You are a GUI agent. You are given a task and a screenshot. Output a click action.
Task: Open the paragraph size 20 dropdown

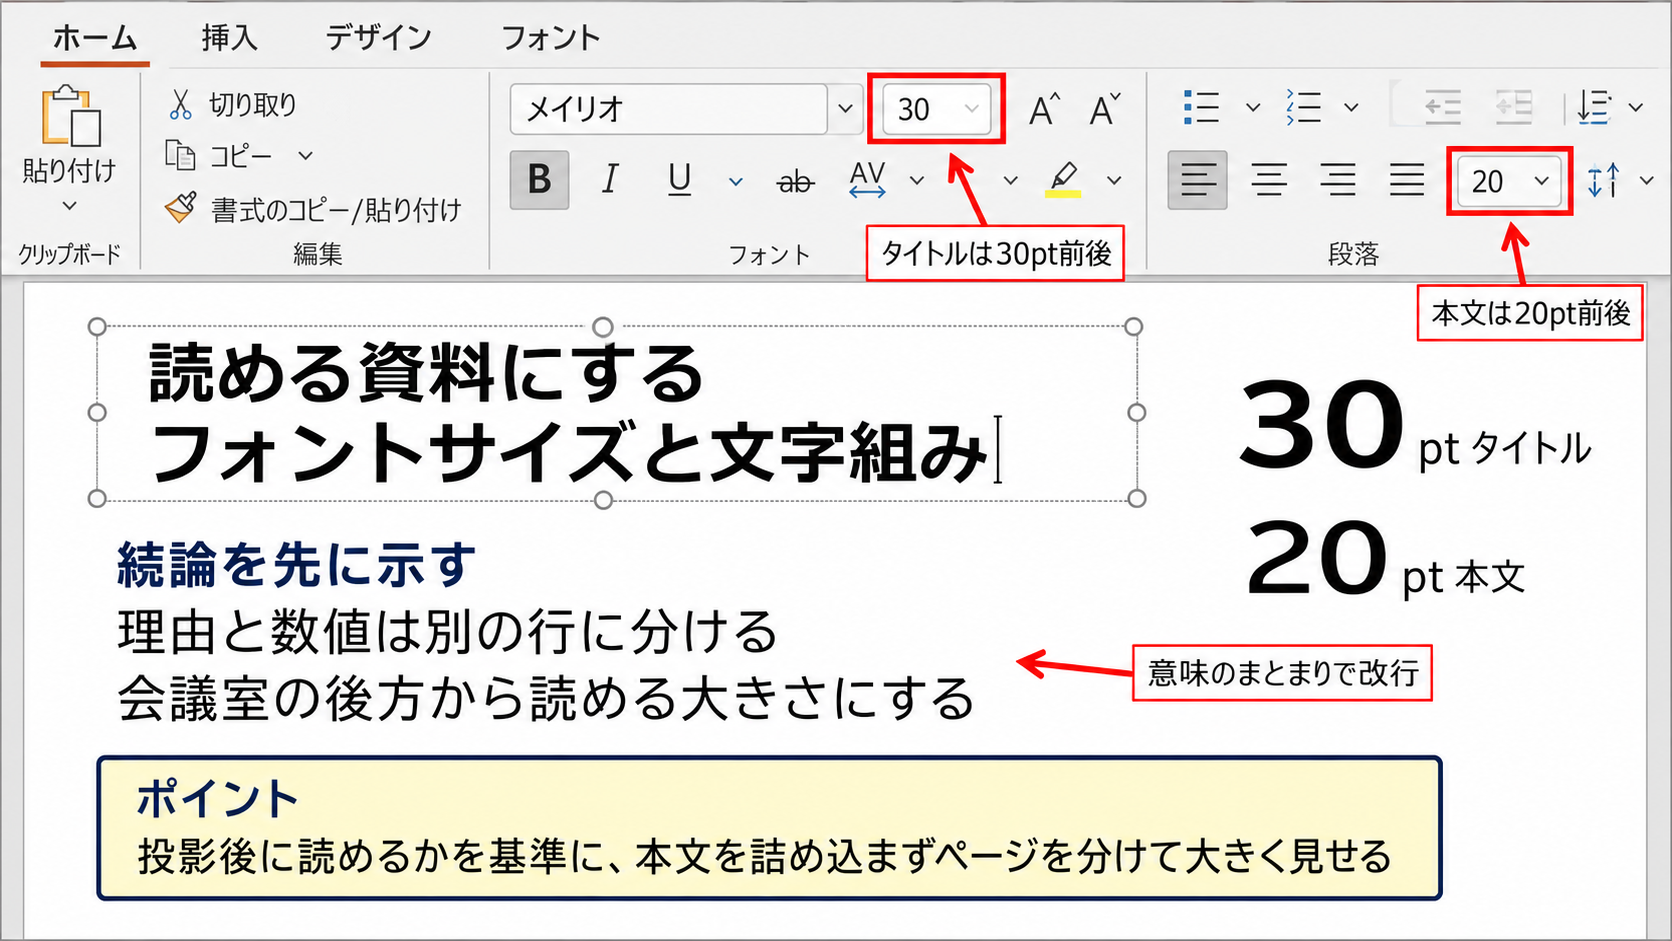1542,181
